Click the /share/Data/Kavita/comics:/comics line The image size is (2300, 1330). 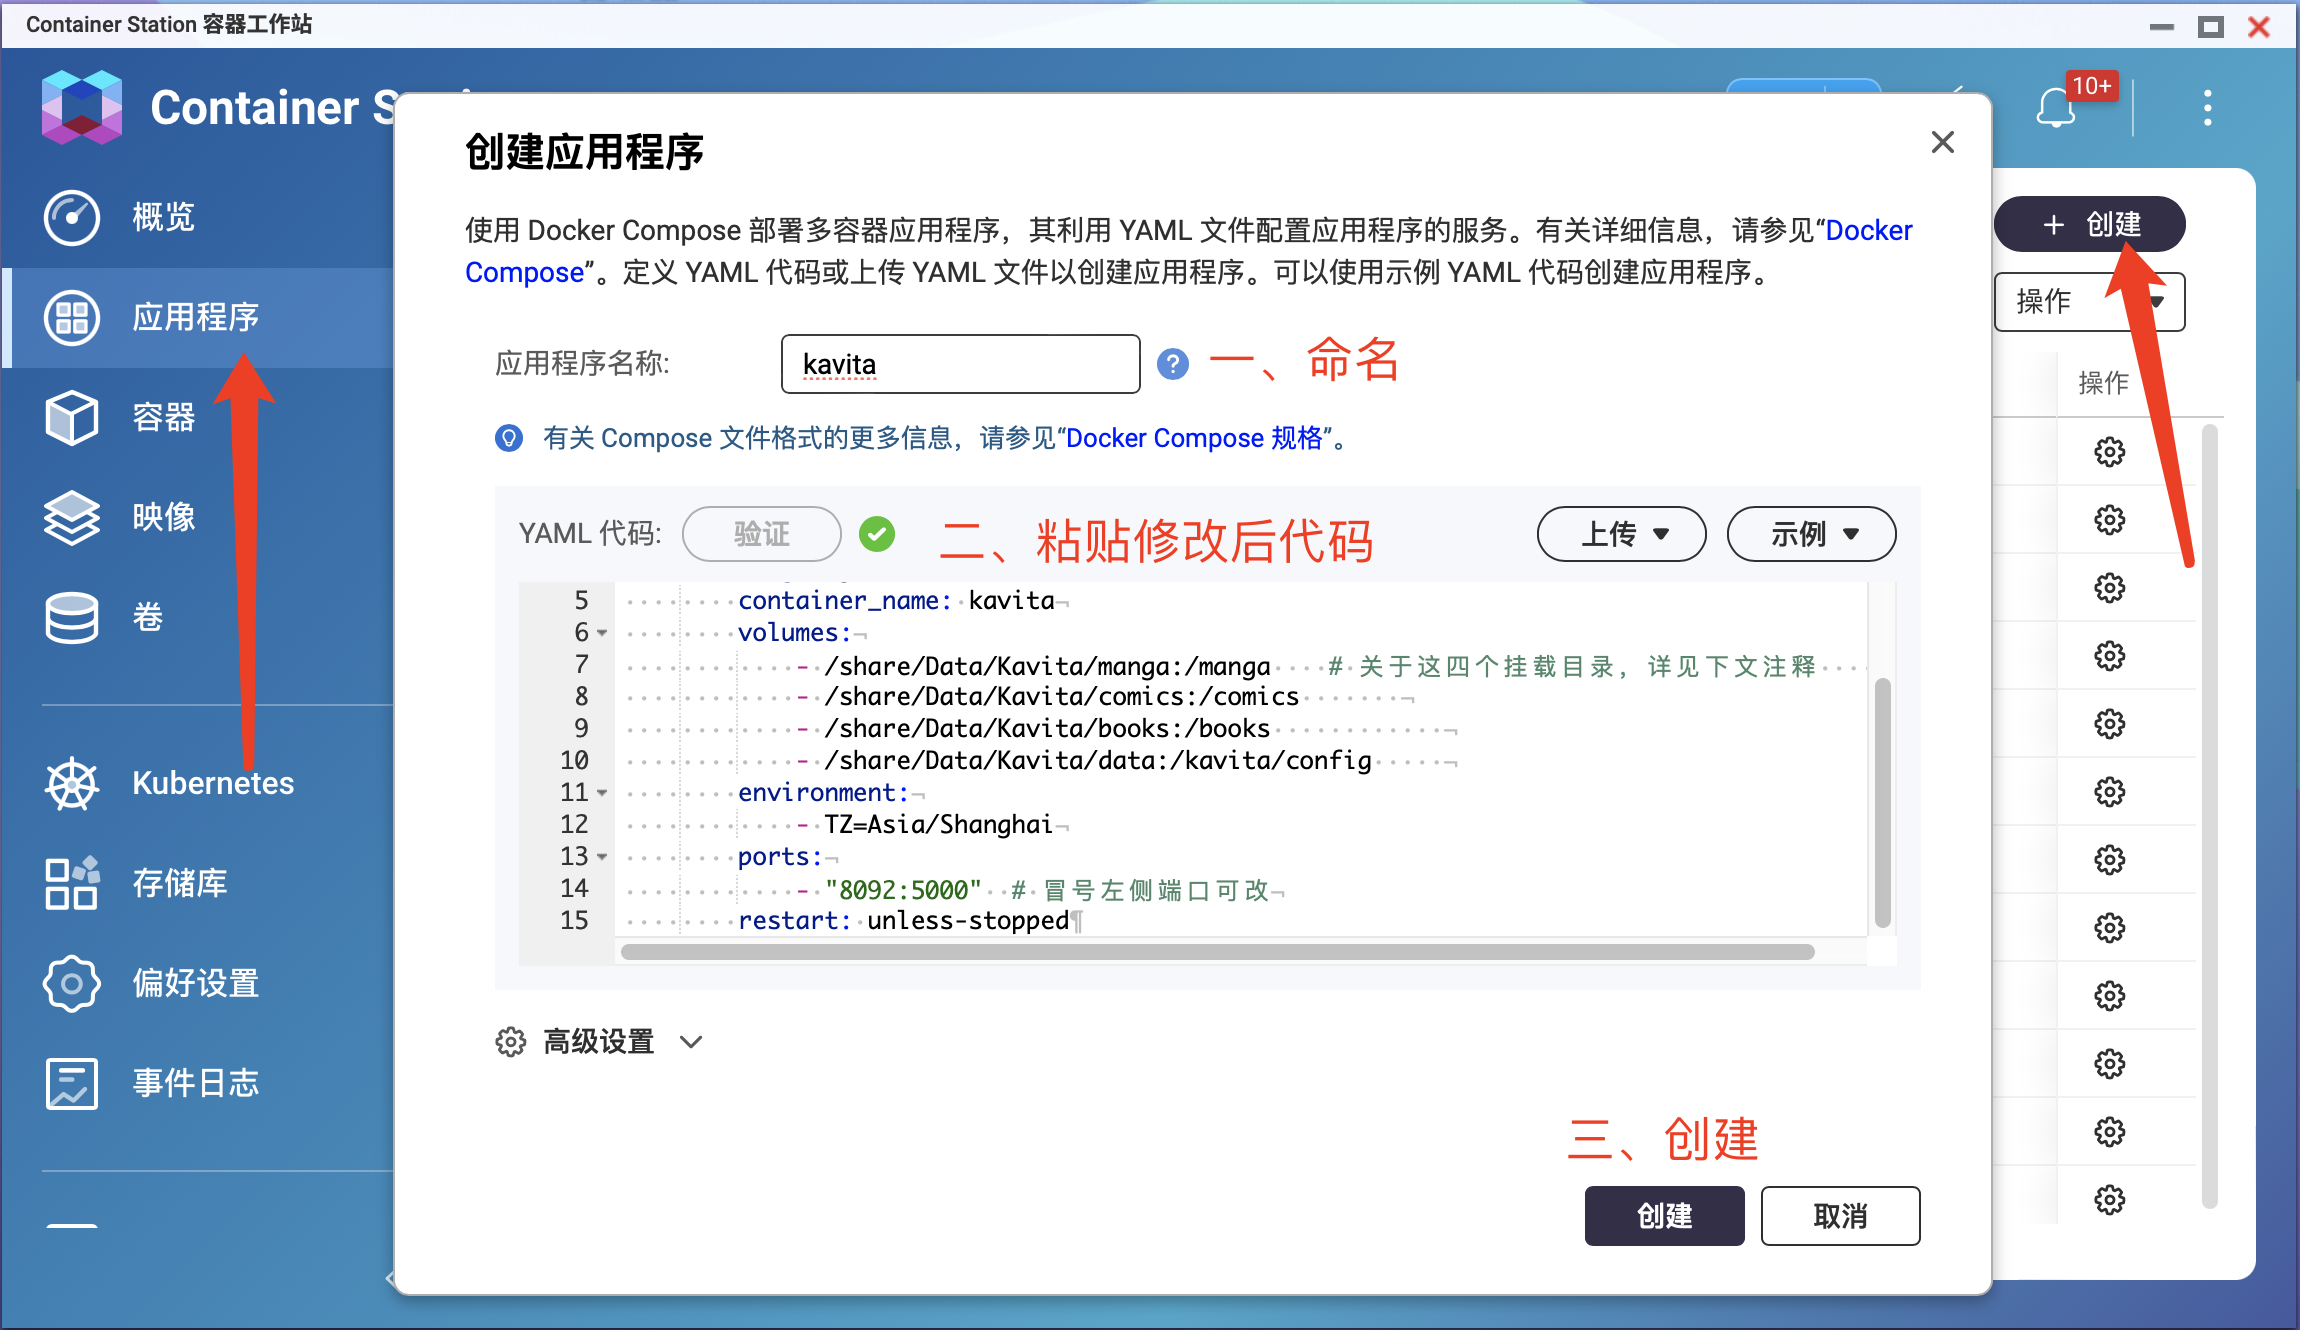coord(1061,697)
